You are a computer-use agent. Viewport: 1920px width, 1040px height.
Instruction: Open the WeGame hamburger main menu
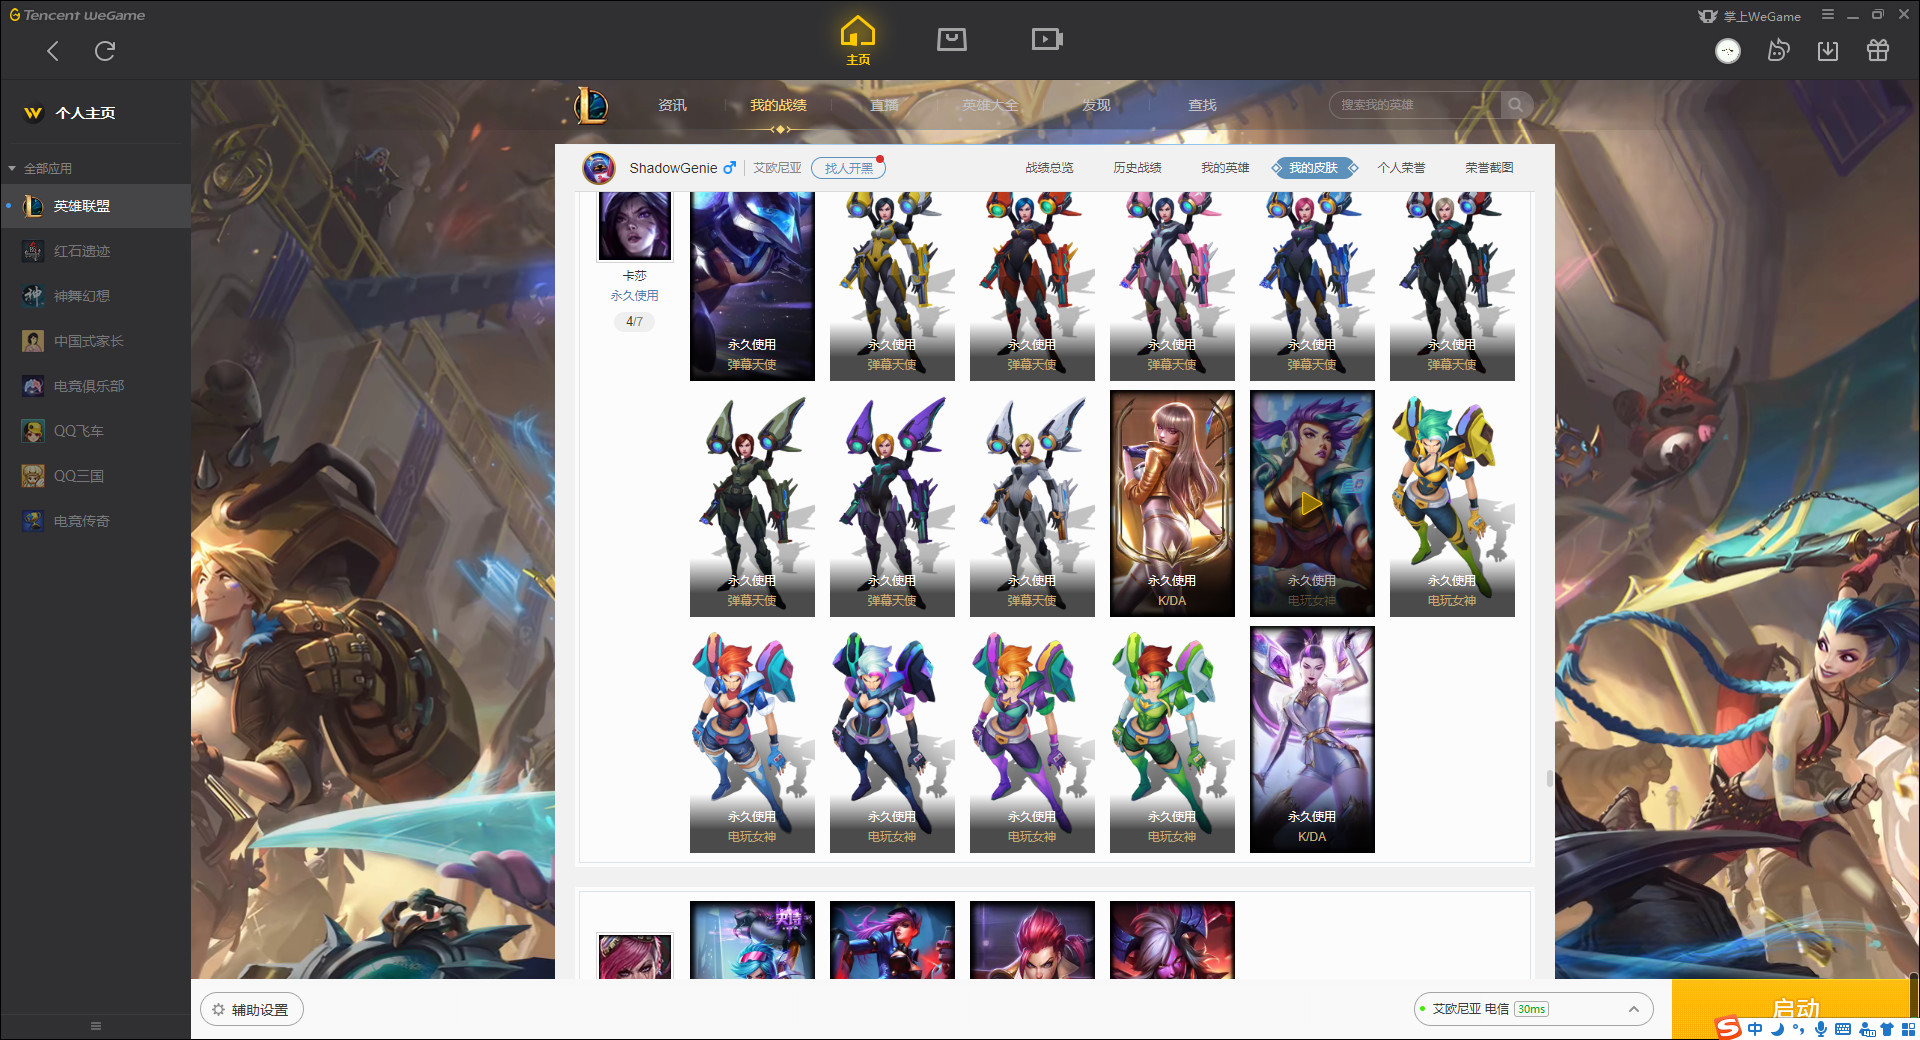[1828, 15]
